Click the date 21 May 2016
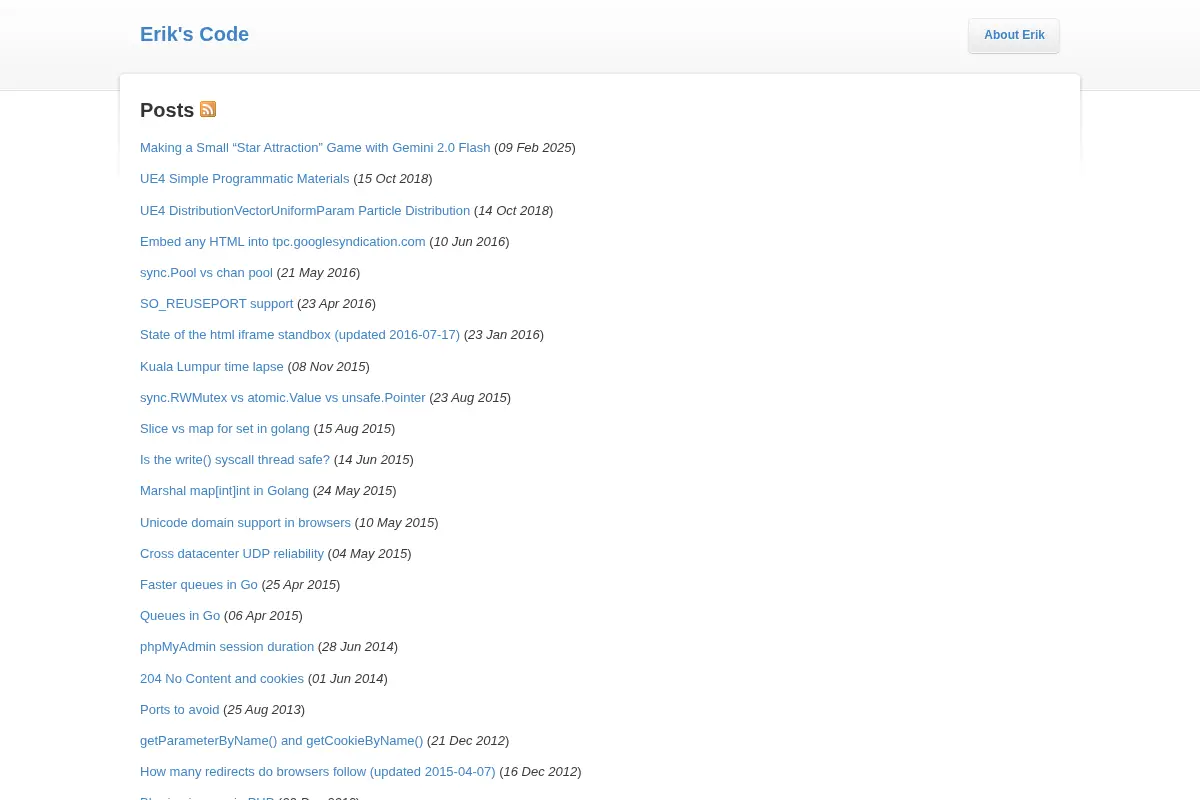 318,272
